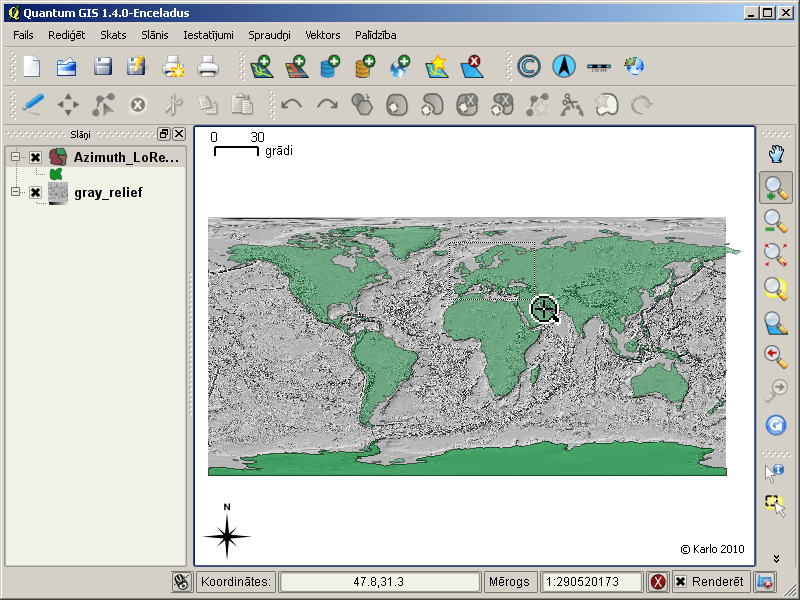
Task: Add a PostGIS layer
Action: click(x=330, y=66)
